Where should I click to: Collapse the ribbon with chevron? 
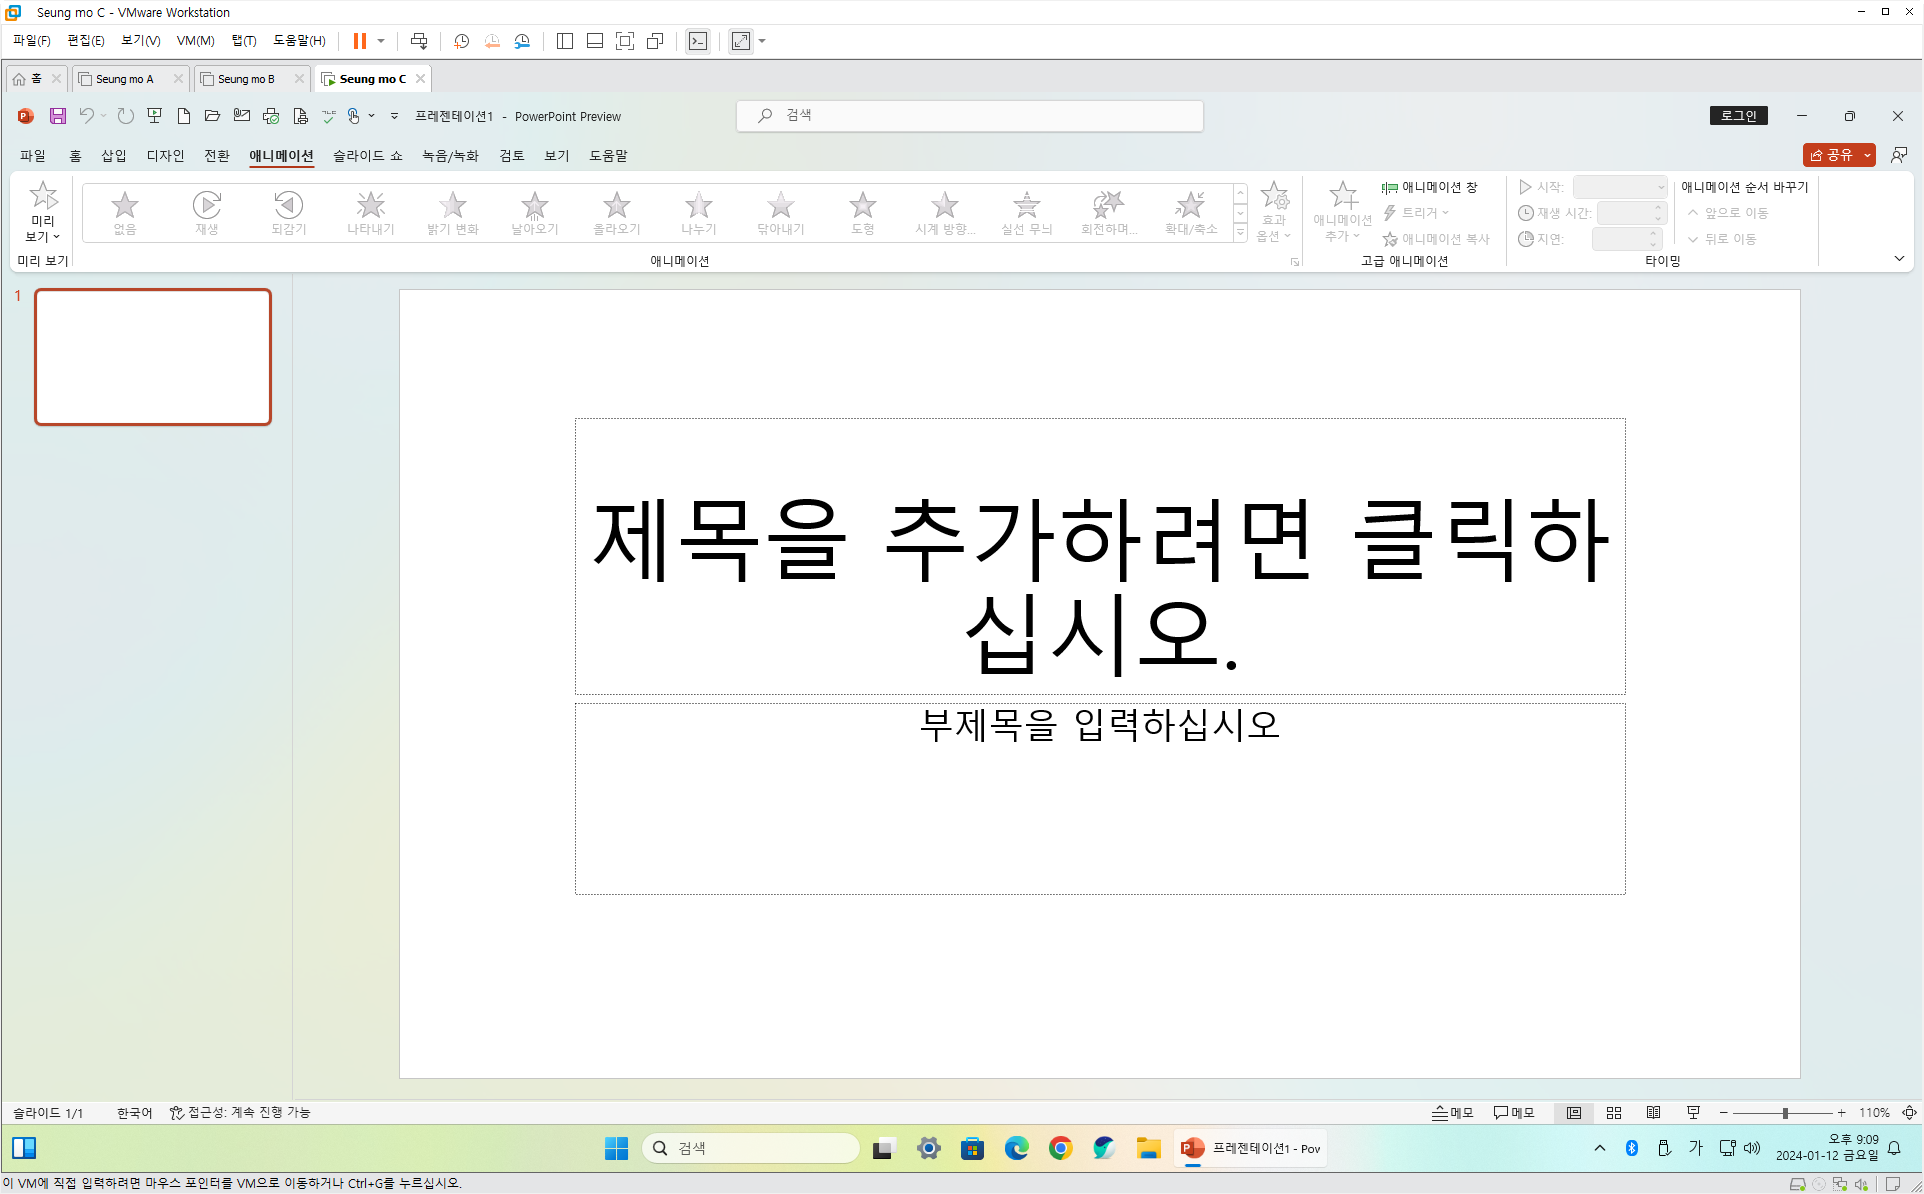pyautogui.click(x=1899, y=259)
